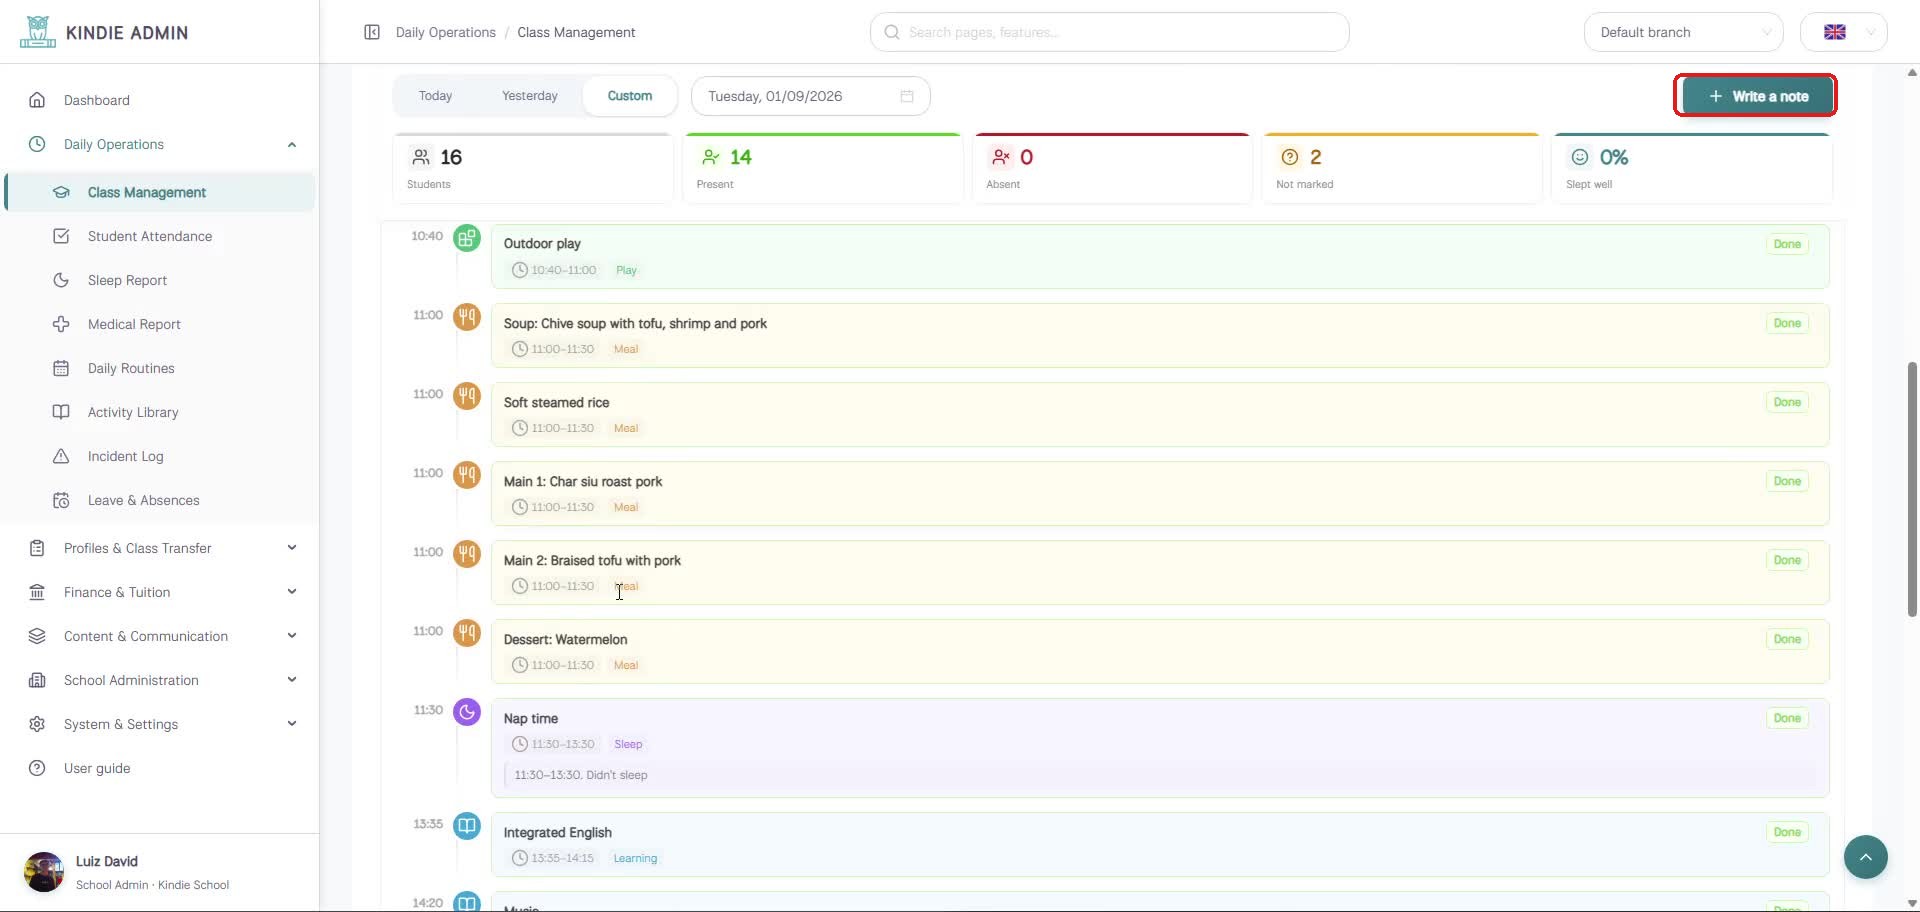Click the Activity Library book icon
The width and height of the screenshot is (1920, 912).
pyautogui.click(x=61, y=412)
